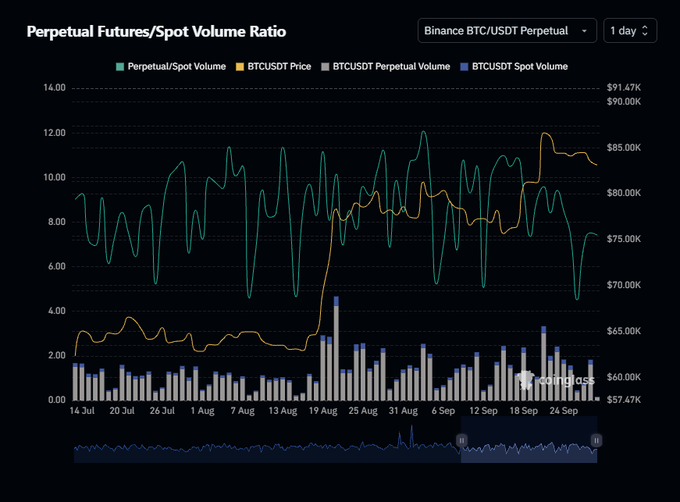Click the 13 Aug x-axis label
Viewport: 680px width, 502px height.
[283, 411]
